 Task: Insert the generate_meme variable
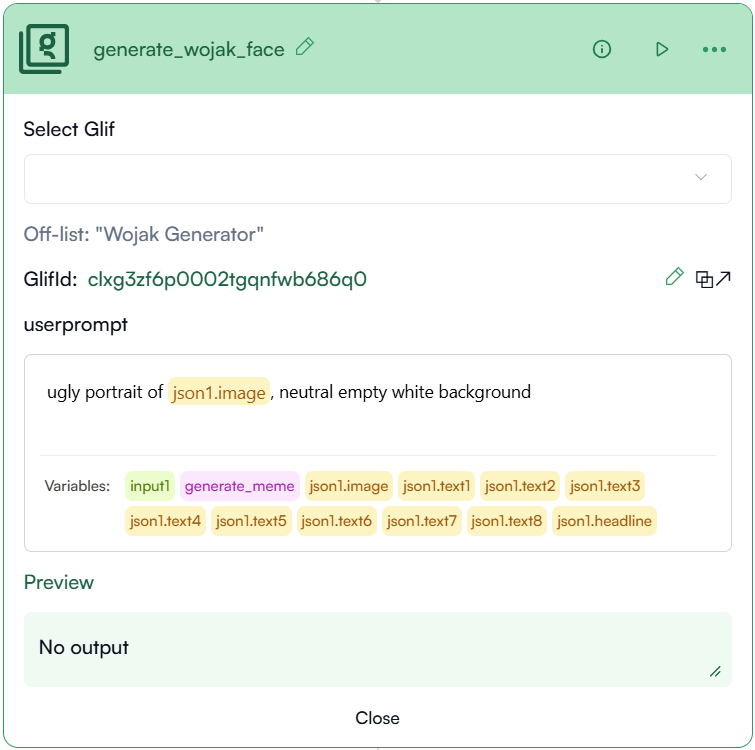[240, 486]
